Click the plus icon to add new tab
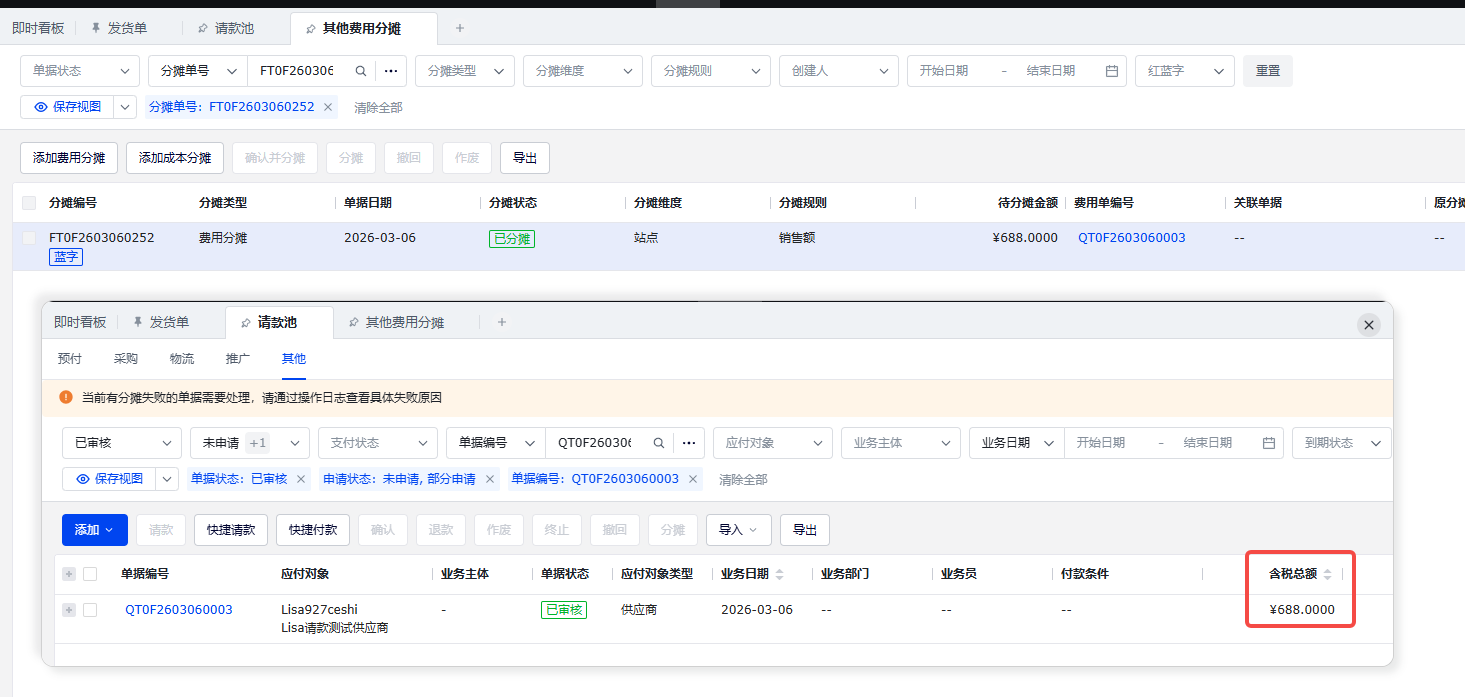 [460, 28]
